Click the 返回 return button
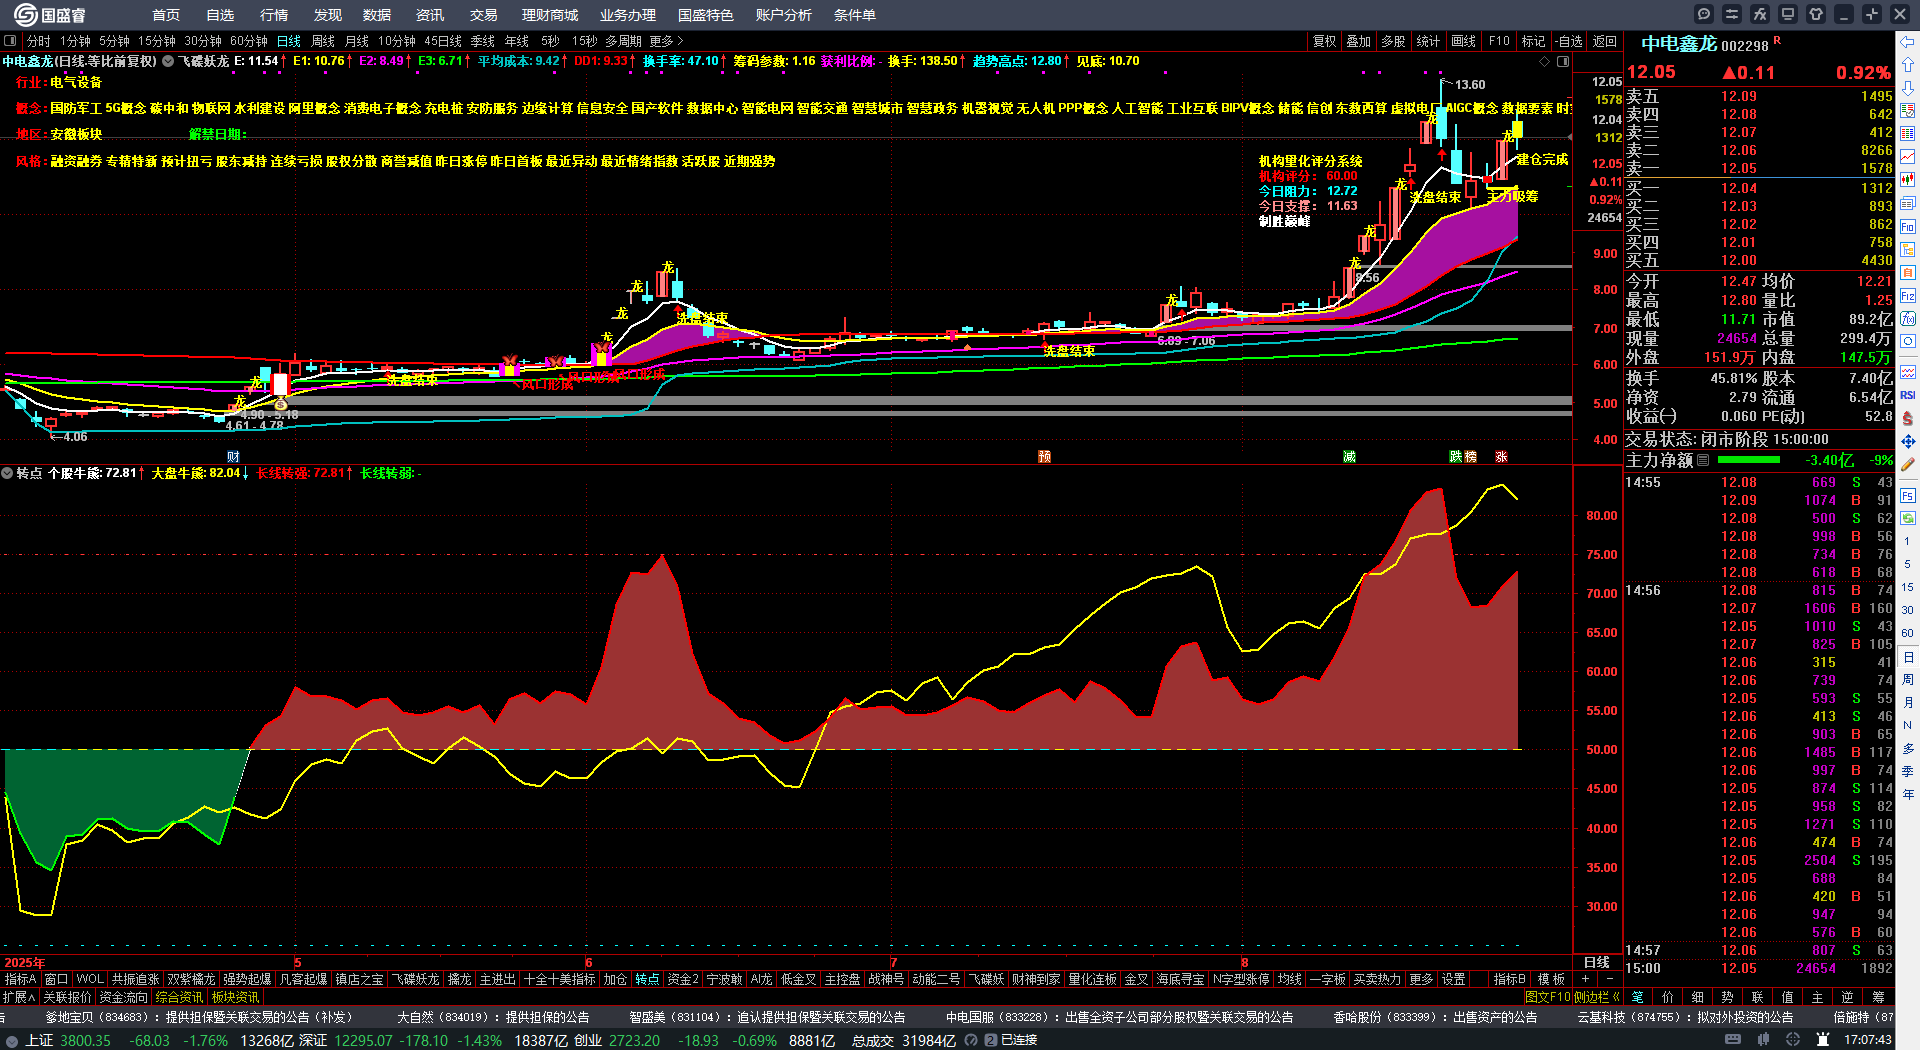This screenshot has height=1050, width=1920. click(1605, 41)
